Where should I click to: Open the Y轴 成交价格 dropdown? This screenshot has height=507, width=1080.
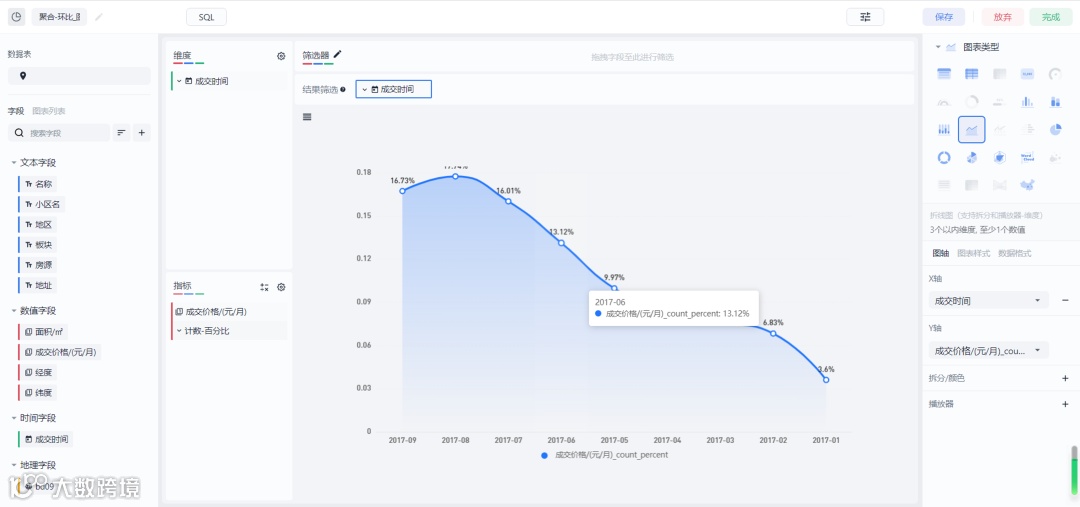[x=989, y=351]
